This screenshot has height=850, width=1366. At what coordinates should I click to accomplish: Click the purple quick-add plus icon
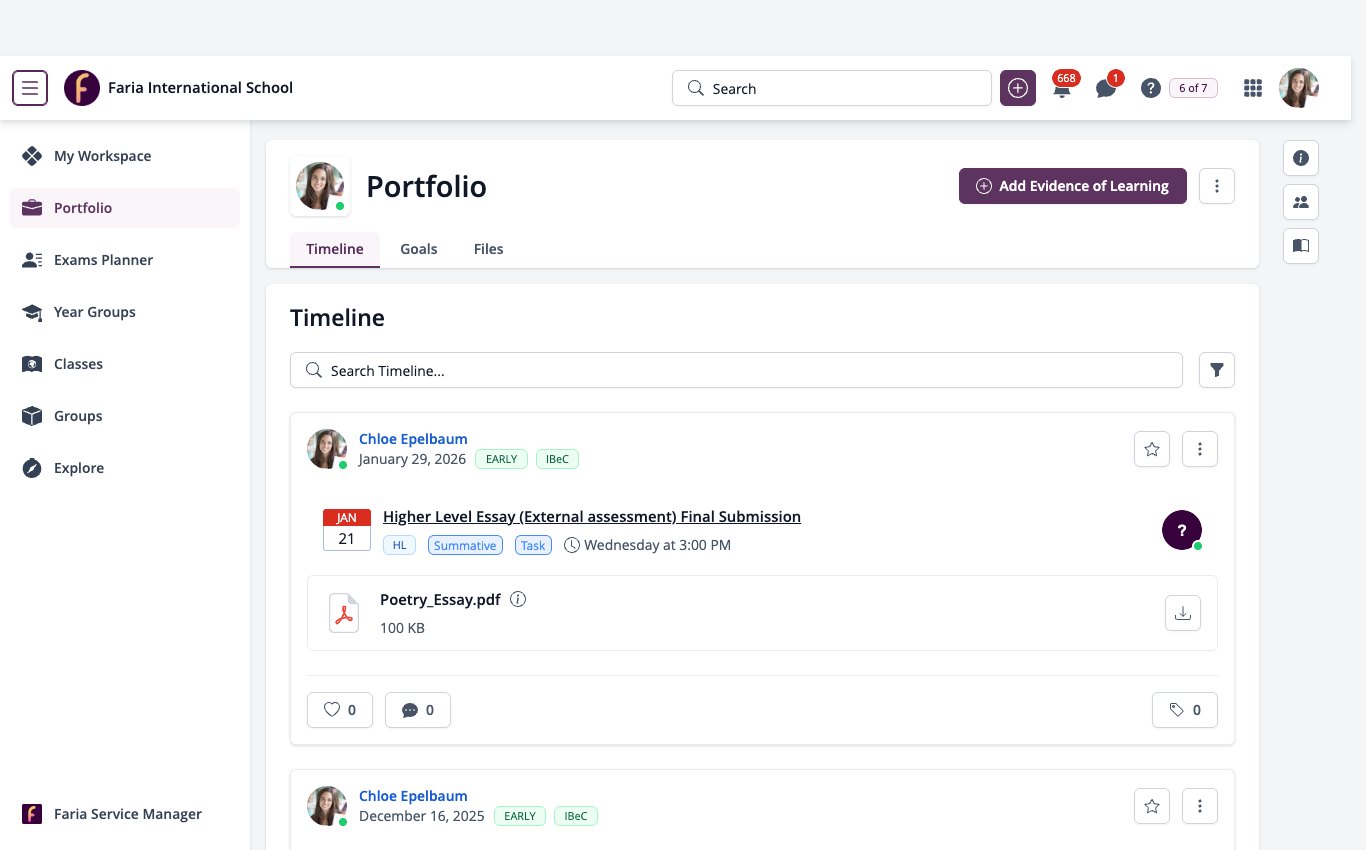pos(1018,88)
